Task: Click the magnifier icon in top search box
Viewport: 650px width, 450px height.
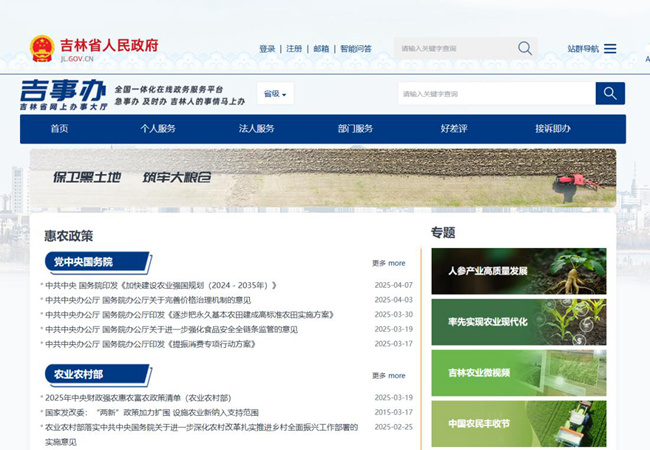Action: [525, 48]
